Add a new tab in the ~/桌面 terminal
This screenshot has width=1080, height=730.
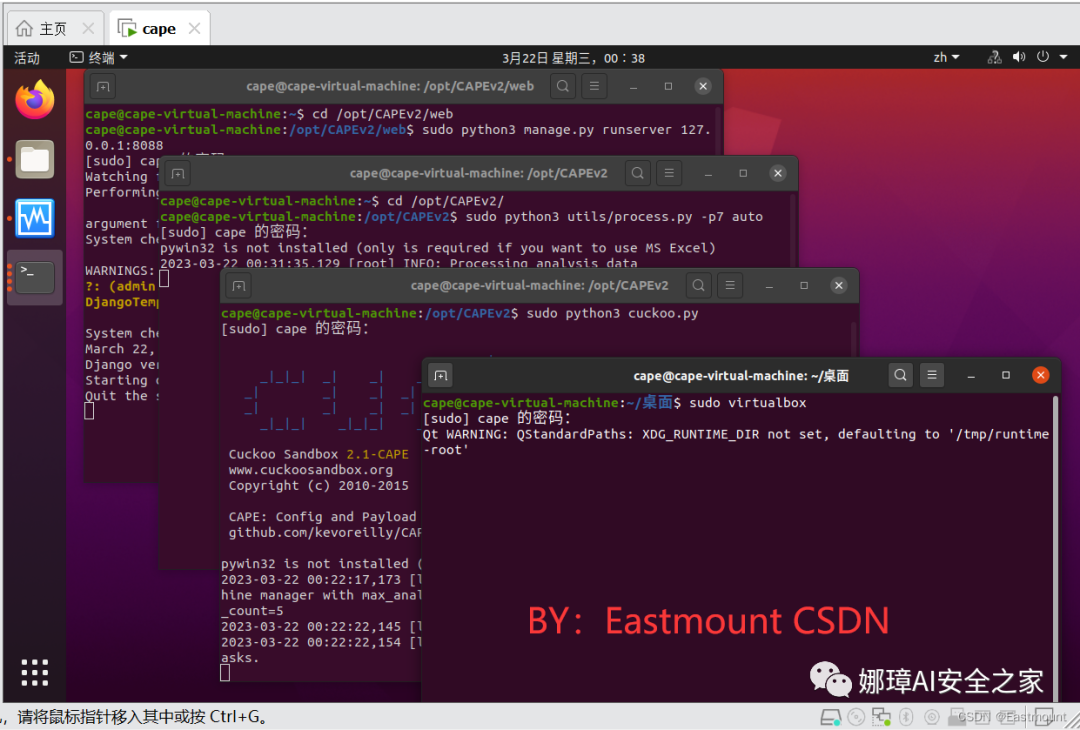pos(441,375)
